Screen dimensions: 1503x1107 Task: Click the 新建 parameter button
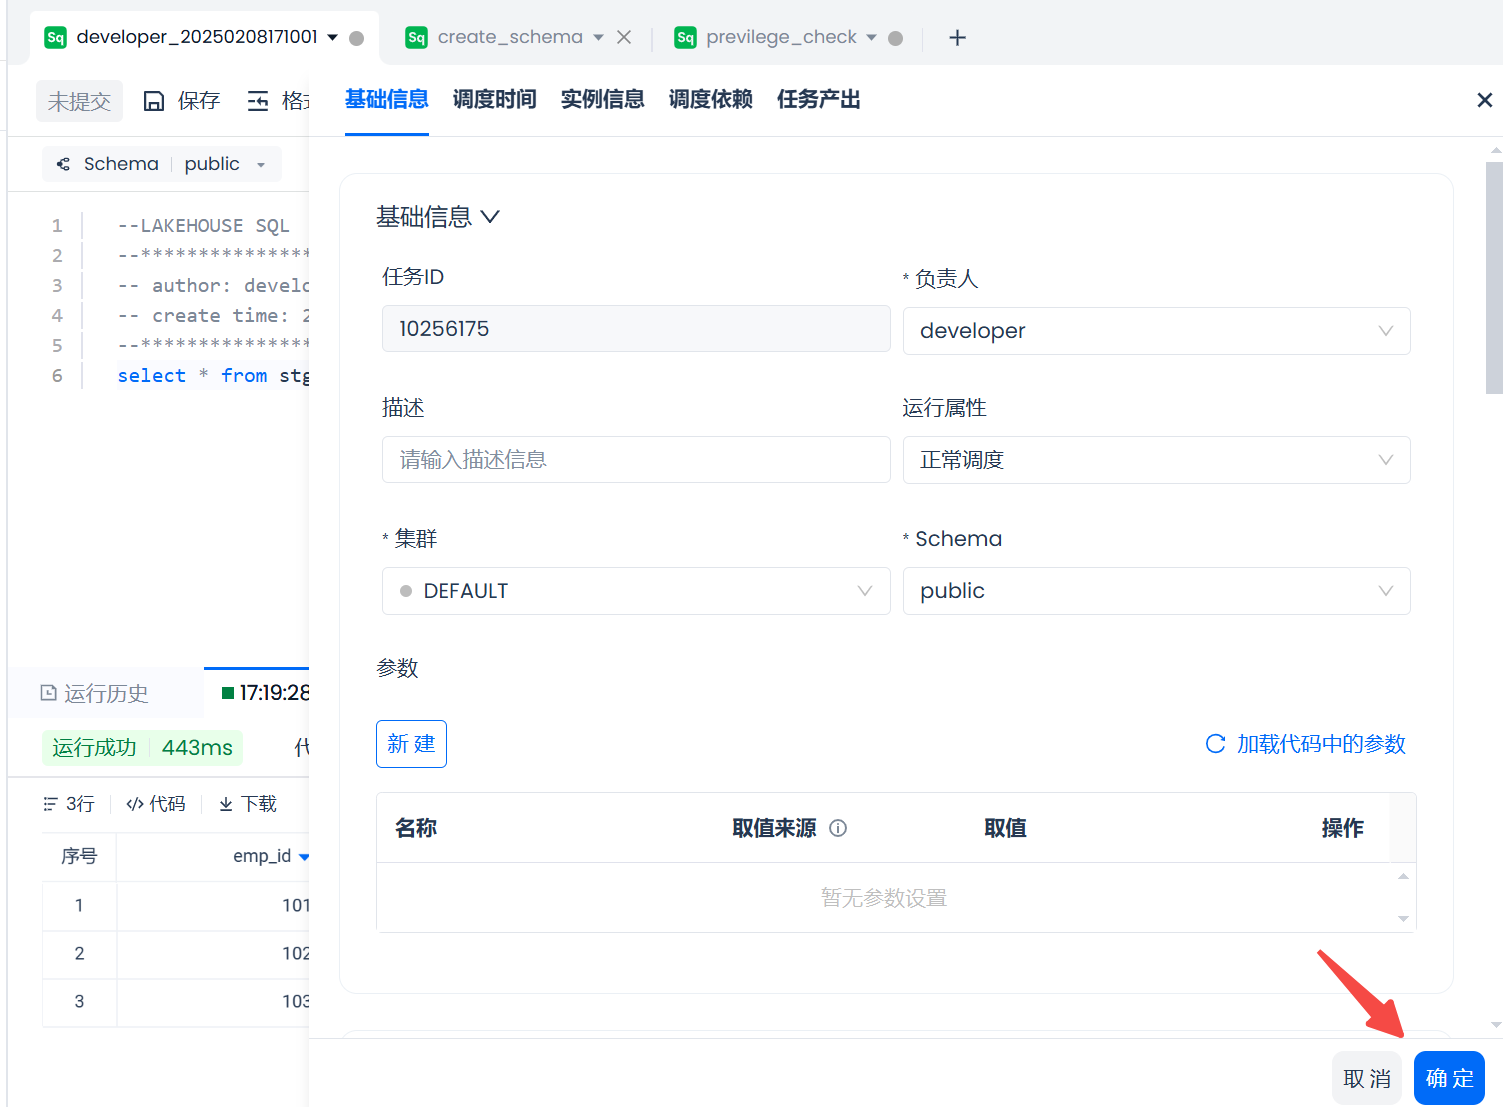pyautogui.click(x=411, y=744)
